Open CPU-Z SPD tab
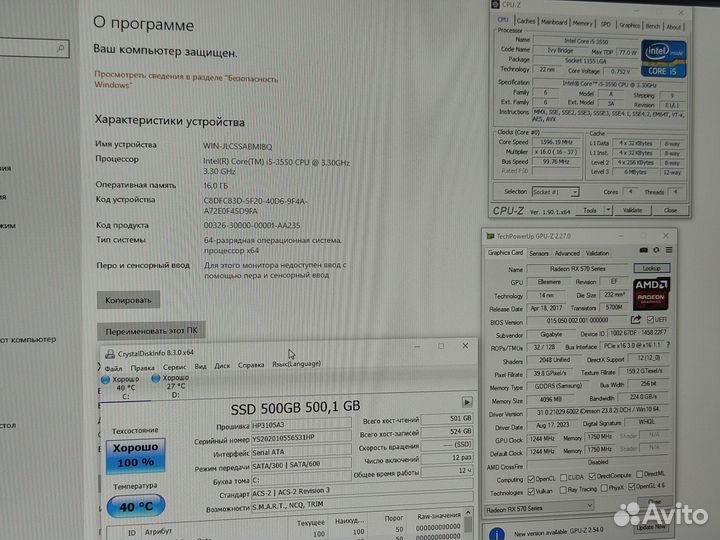The width and height of the screenshot is (720, 540). coord(606,24)
